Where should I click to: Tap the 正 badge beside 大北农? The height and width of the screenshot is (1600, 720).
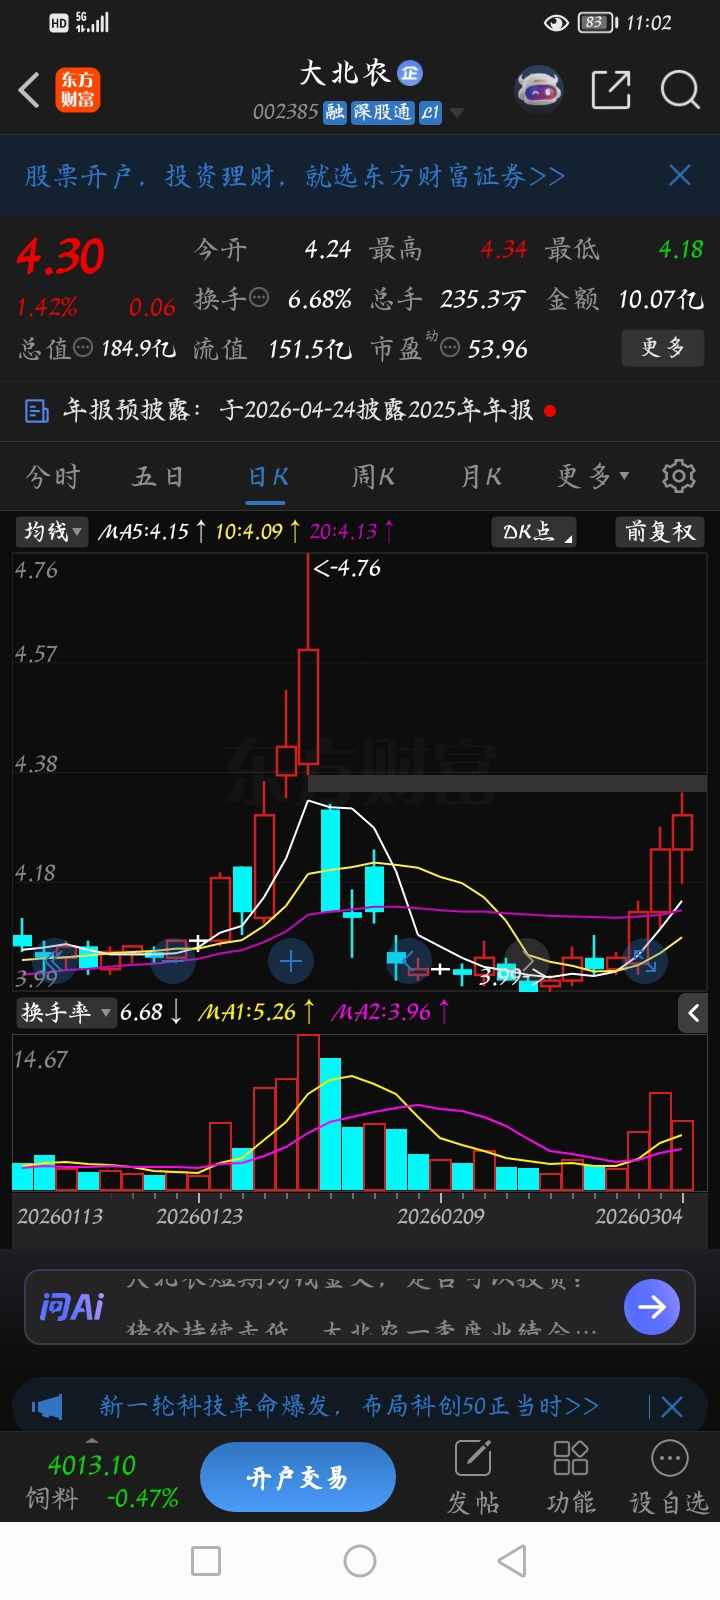point(410,73)
